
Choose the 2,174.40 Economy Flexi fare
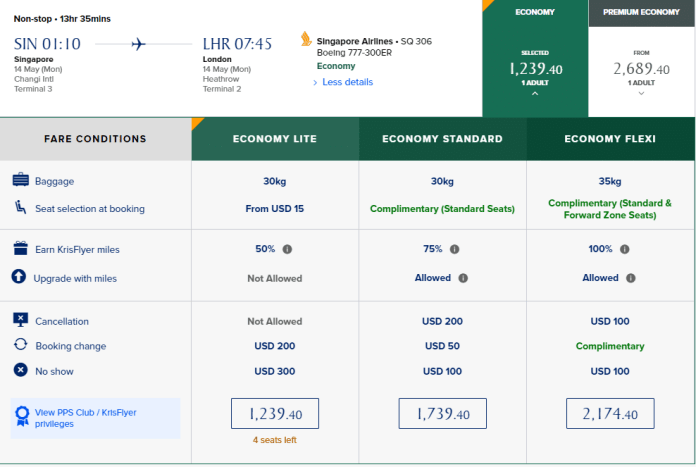(x=610, y=413)
